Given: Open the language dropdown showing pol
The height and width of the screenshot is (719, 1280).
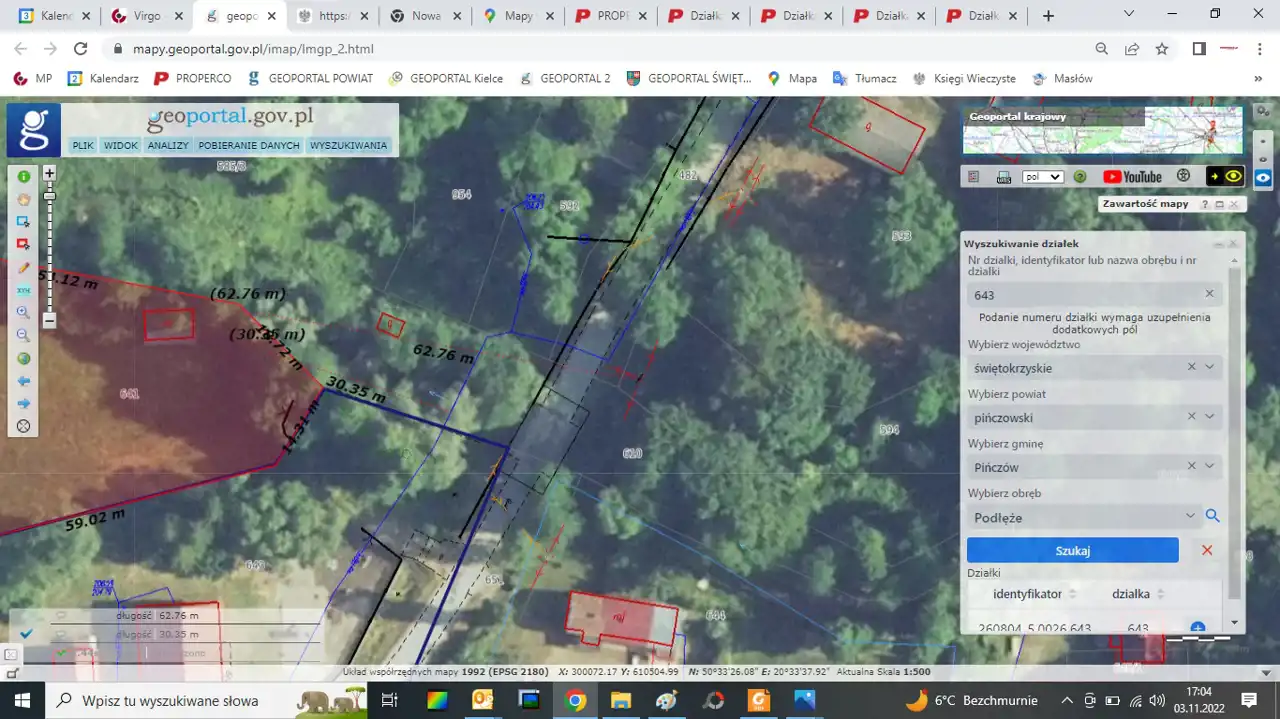Looking at the screenshot, I should (1042, 177).
